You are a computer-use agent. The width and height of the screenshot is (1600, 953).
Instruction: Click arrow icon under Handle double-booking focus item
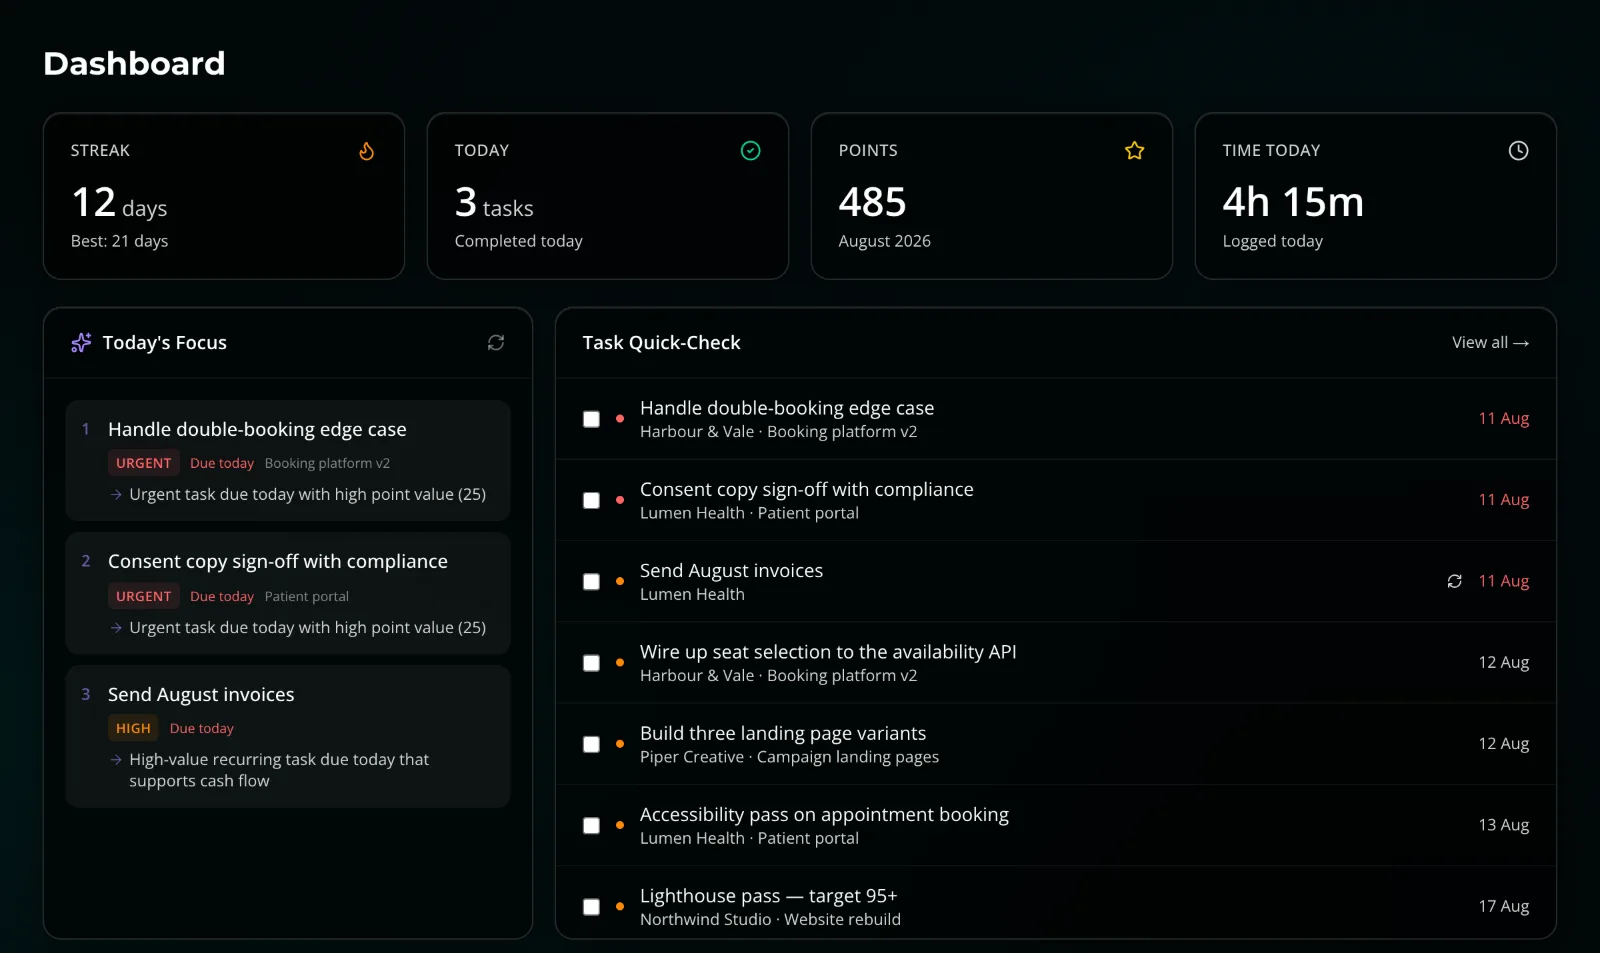click(117, 495)
